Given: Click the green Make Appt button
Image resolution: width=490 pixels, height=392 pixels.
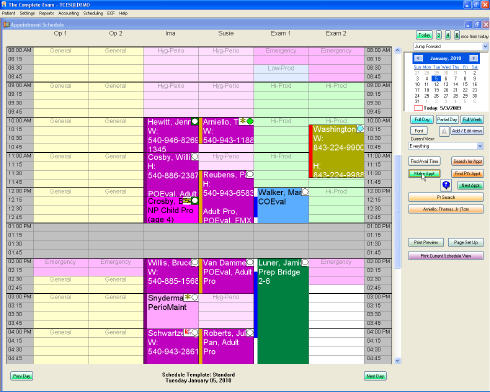Looking at the screenshot, I should [x=424, y=173].
